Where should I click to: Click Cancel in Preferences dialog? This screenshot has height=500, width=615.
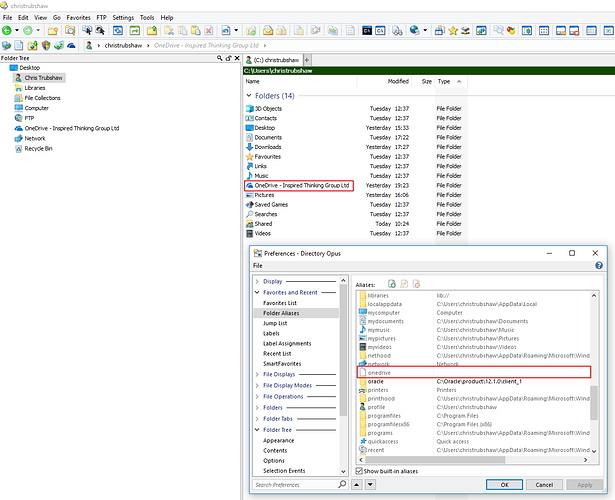pos(544,485)
